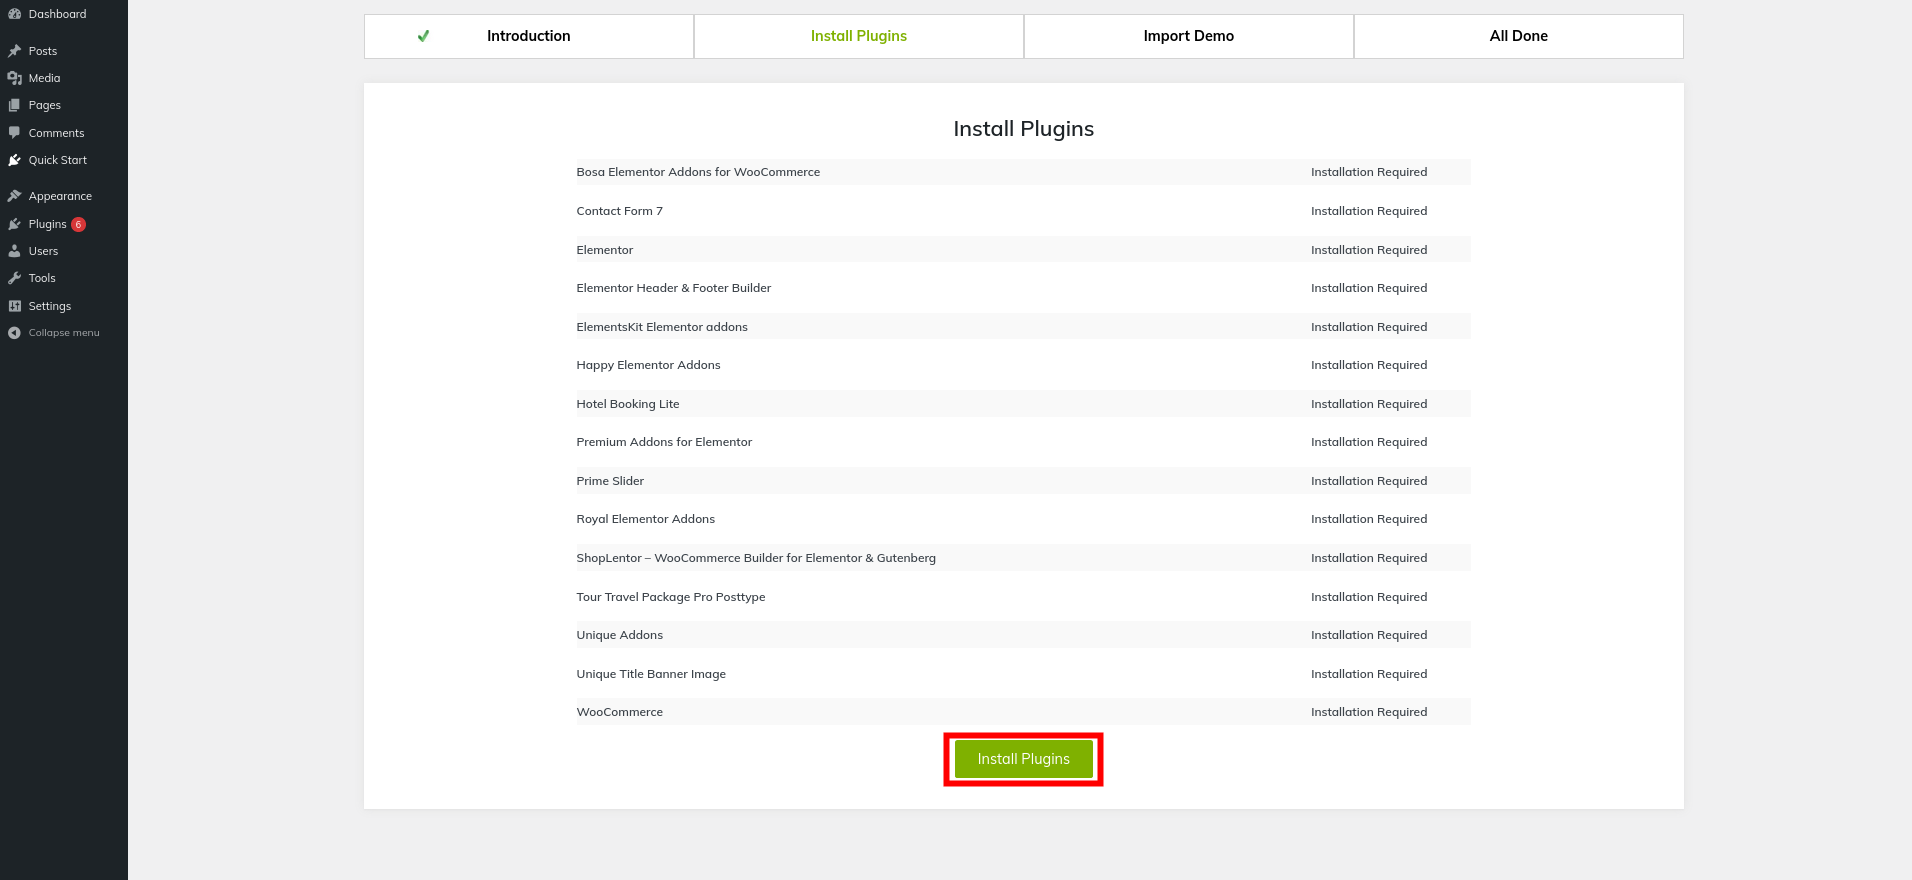This screenshot has width=1912, height=880.
Task: Click the Settings sliders icon
Action: pyautogui.click(x=14, y=306)
